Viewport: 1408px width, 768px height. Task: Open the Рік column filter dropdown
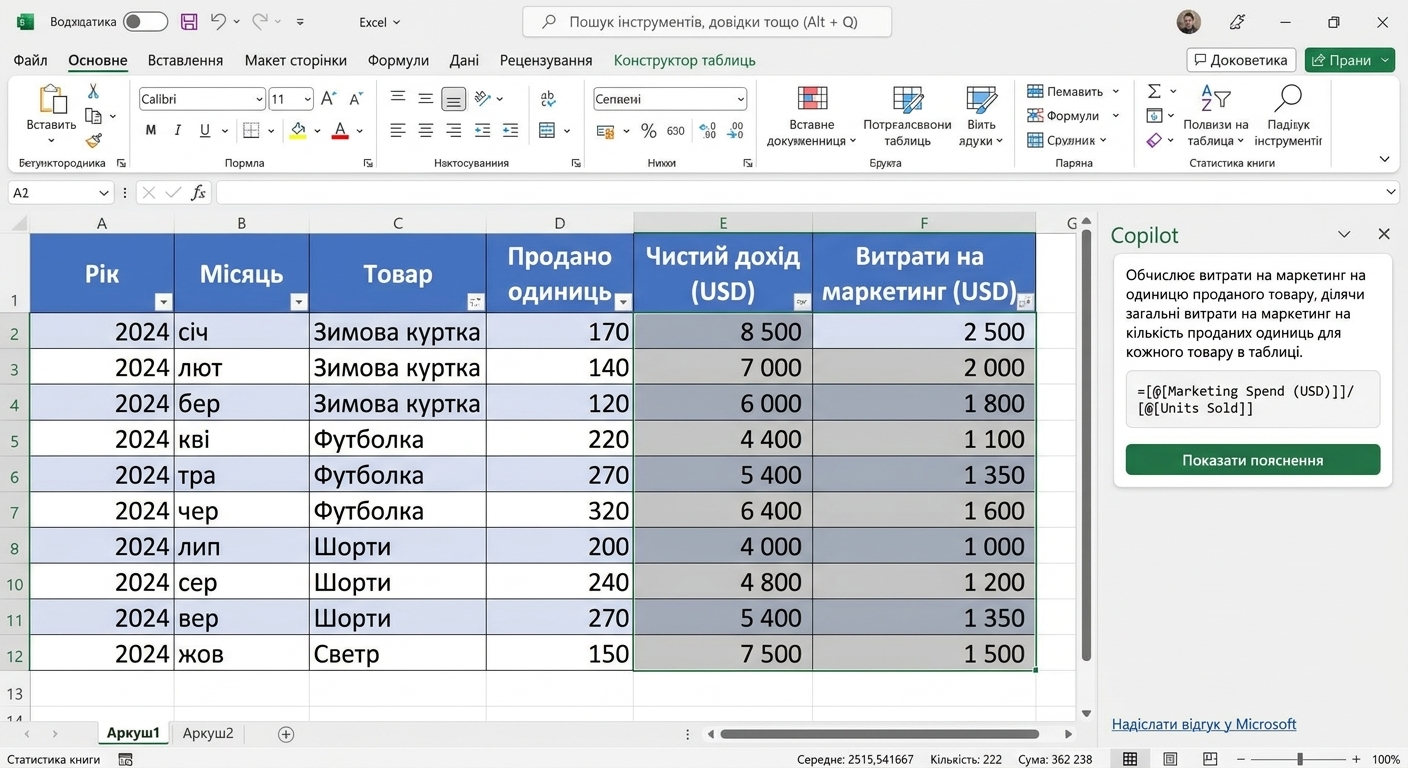click(x=164, y=302)
